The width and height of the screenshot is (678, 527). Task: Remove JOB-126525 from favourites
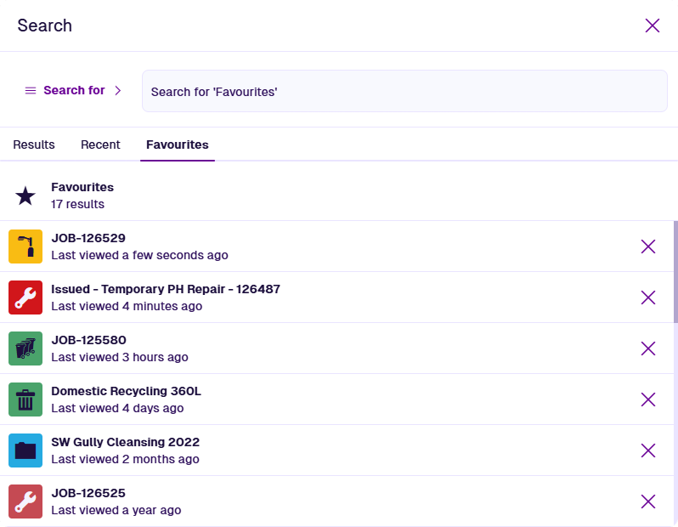[648, 501]
